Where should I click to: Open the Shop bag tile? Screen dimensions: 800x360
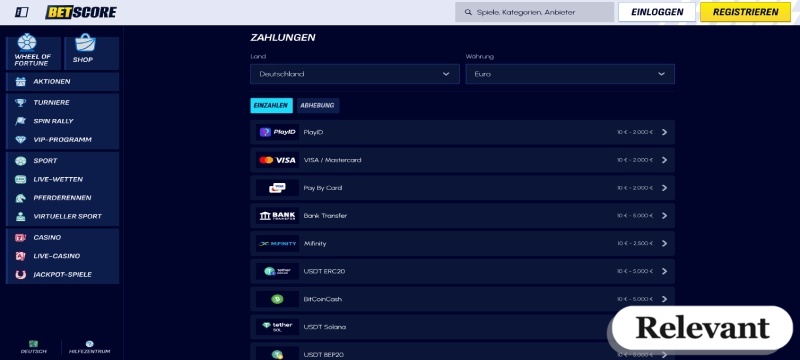tap(92, 52)
